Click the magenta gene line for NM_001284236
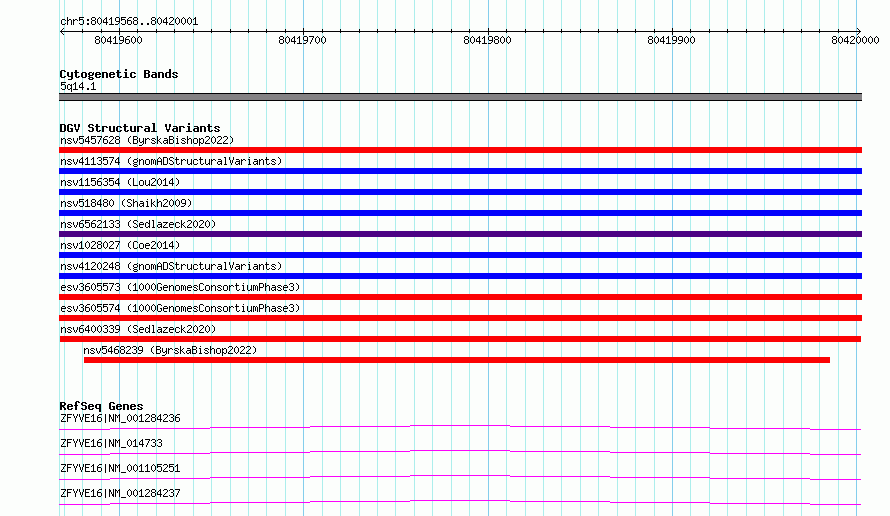 [460, 427]
